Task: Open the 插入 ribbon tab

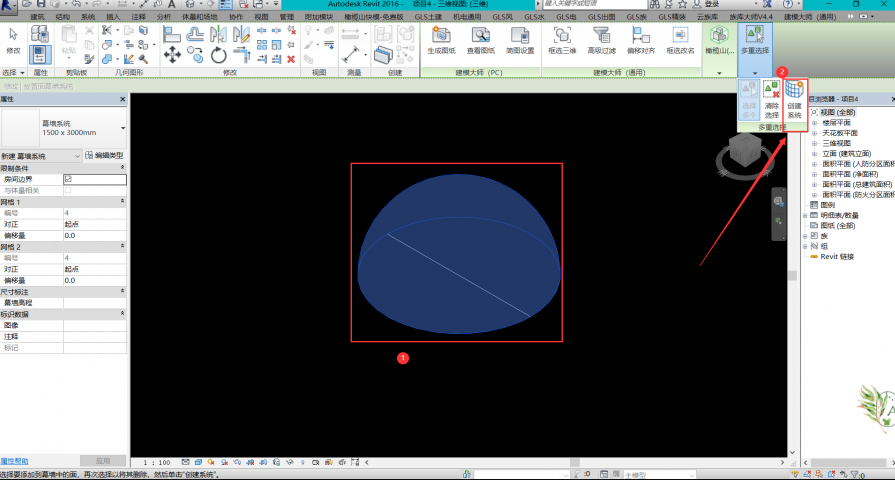Action: pyautogui.click(x=114, y=17)
